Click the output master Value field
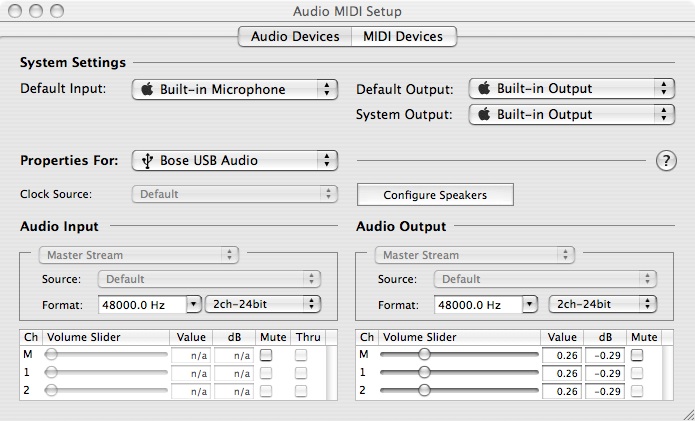The image size is (695, 421). point(562,355)
